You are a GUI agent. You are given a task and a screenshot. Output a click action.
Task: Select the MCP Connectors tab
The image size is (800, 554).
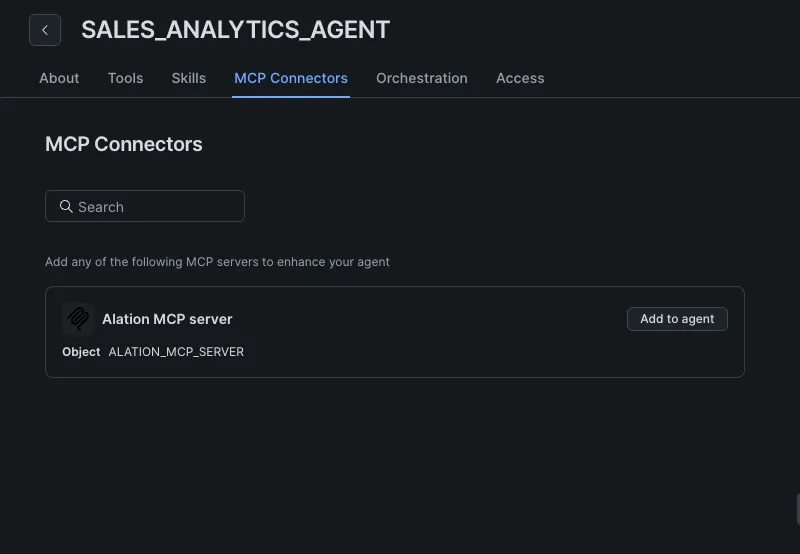[x=291, y=78]
